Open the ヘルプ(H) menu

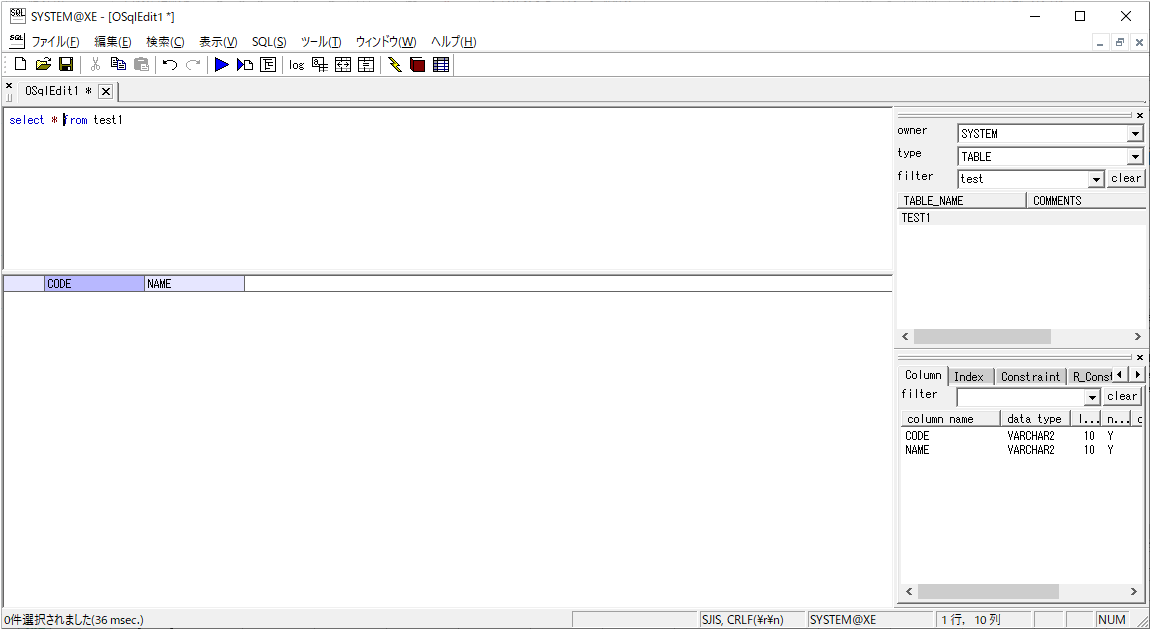tap(453, 42)
